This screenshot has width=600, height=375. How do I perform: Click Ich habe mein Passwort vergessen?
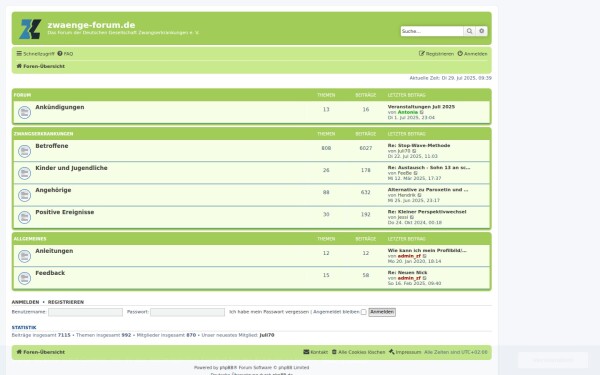coord(269,312)
